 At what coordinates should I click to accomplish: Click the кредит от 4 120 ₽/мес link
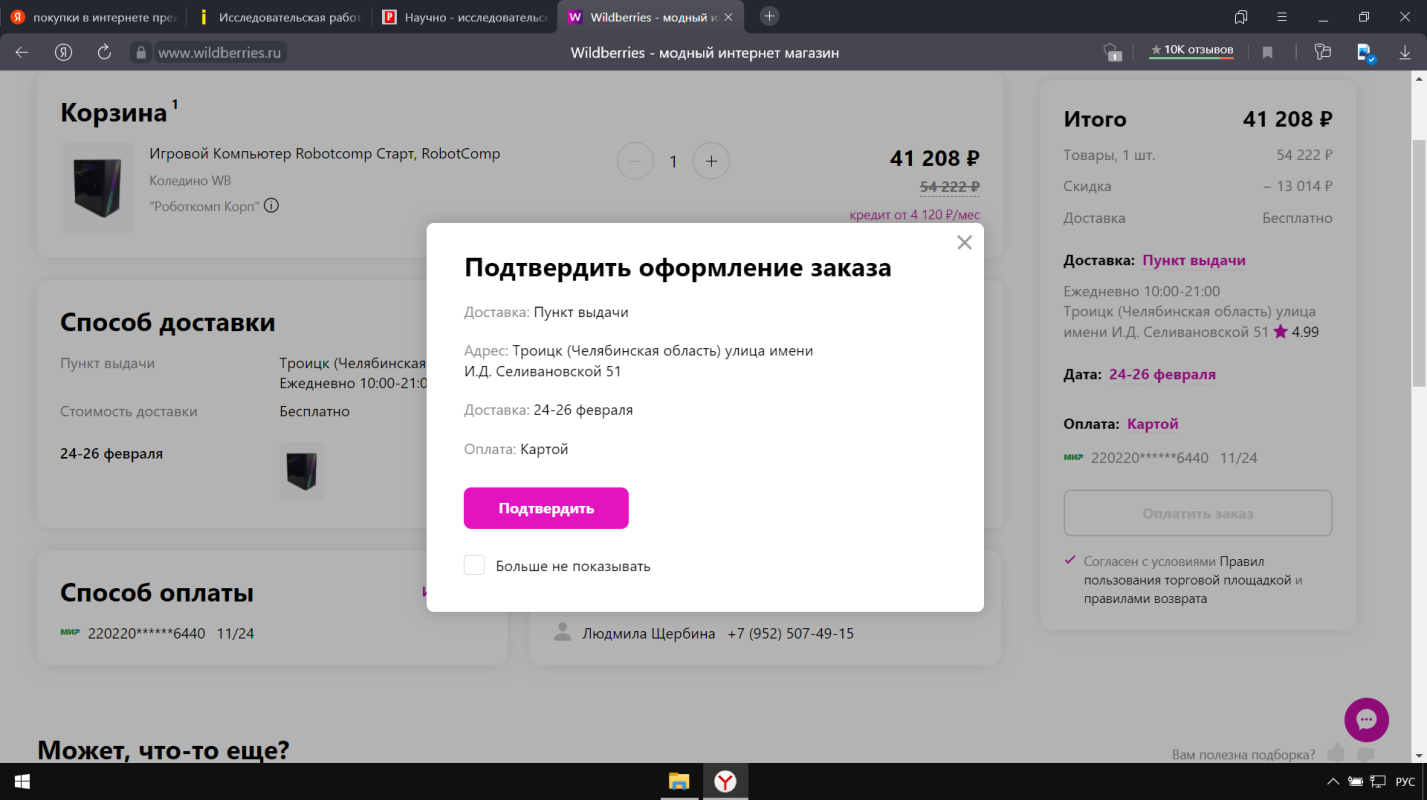914,214
